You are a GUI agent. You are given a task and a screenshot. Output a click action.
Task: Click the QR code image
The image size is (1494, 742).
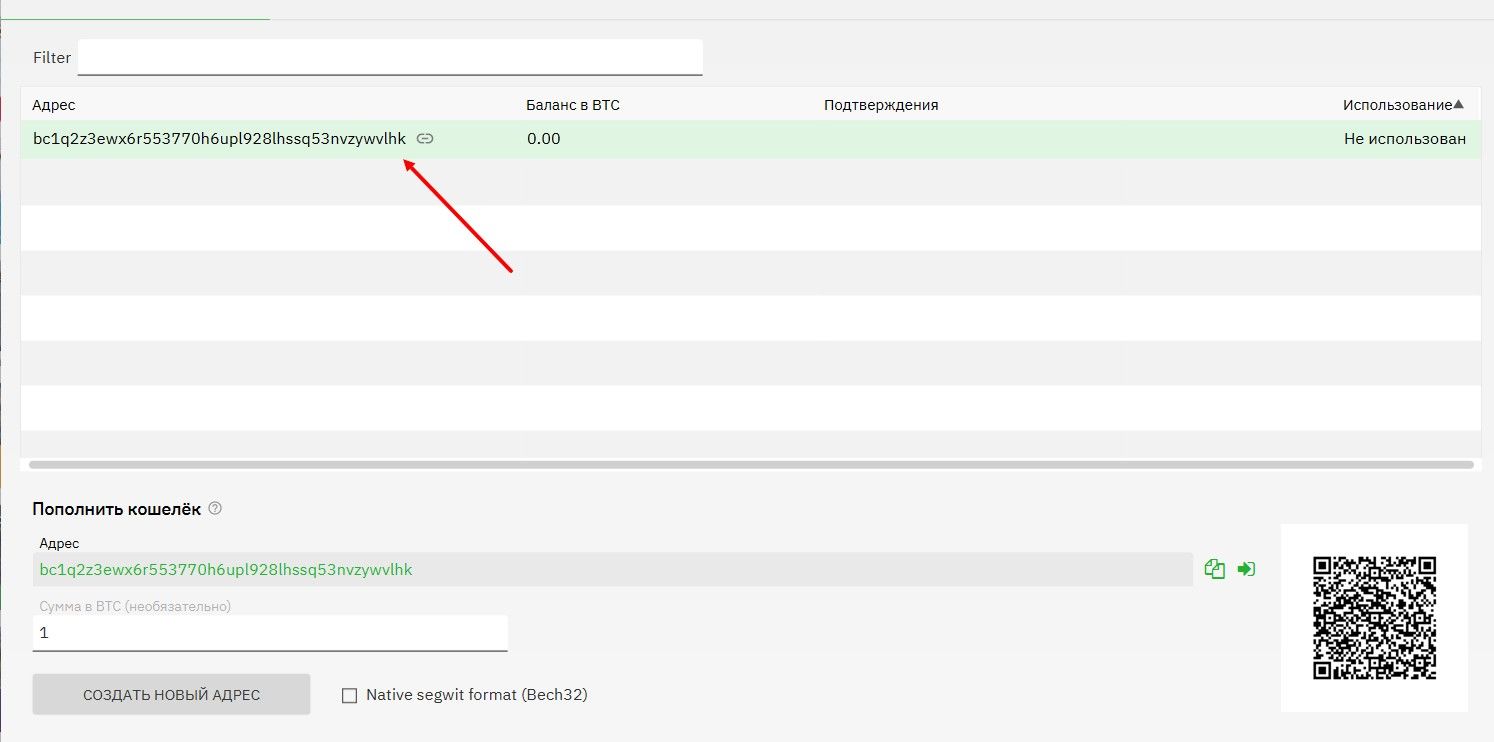click(x=1374, y=617)
